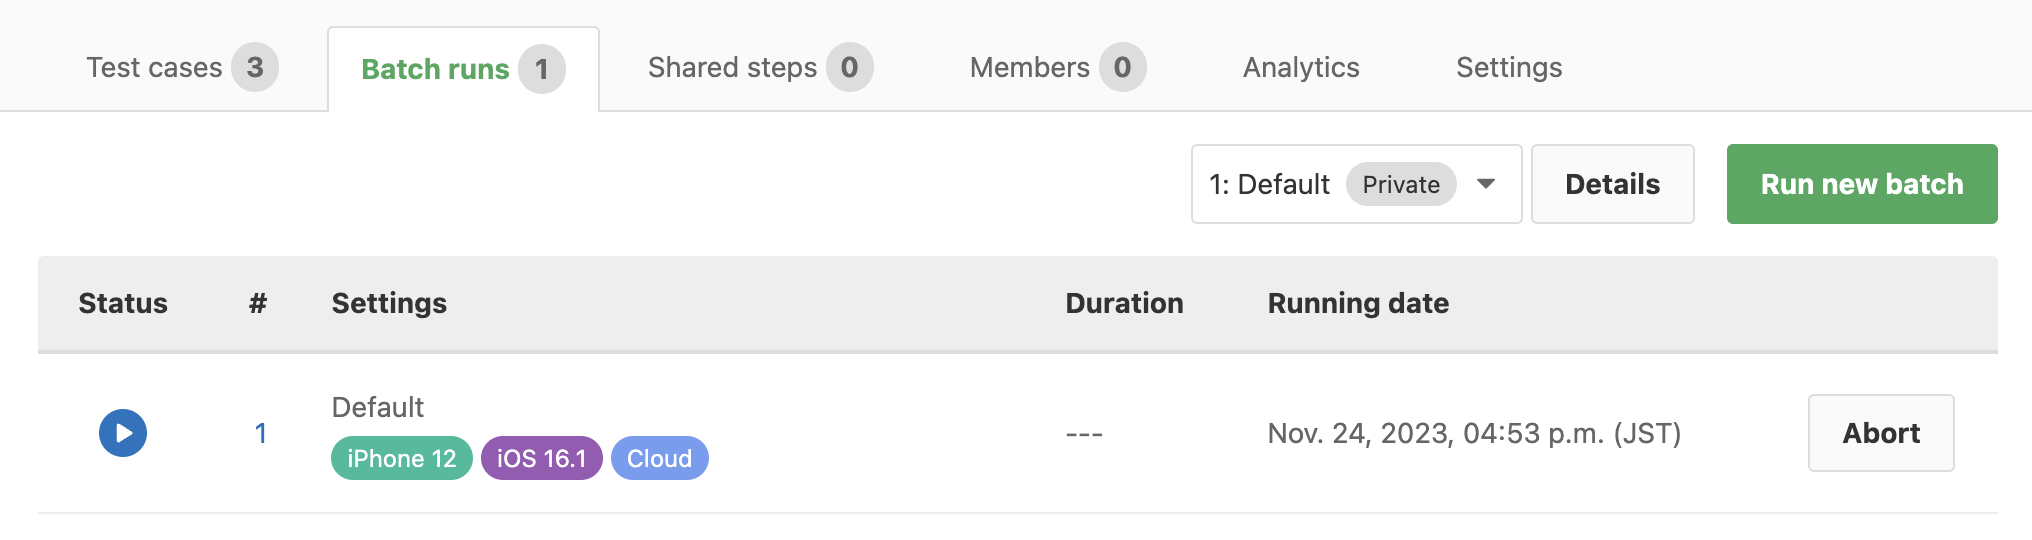2032x540 pixels.
Task: Open the Settings tab
Action: pos(1509,67)
